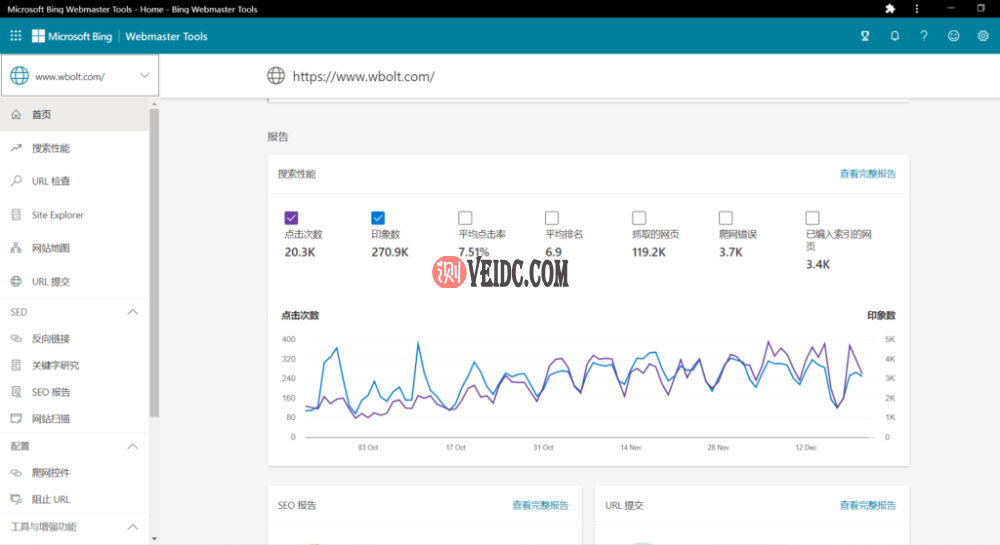This screenshot has height=545, width=1000.
Task: Click the sidebar vertical scrollbar thumb
Action: click(x=154, y=261)
